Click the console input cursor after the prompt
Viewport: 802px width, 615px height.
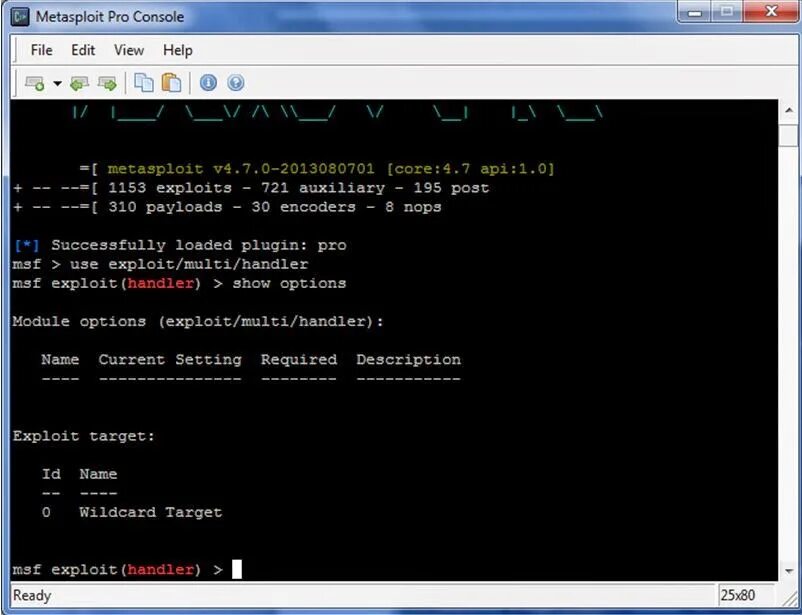click(236, 569)
